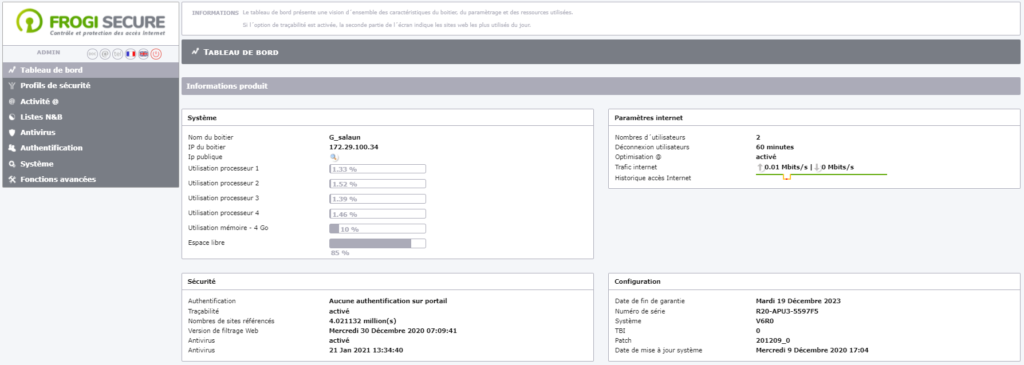
Task: Click memory usage 10 % bar
Action: click(x=377, y=229)
